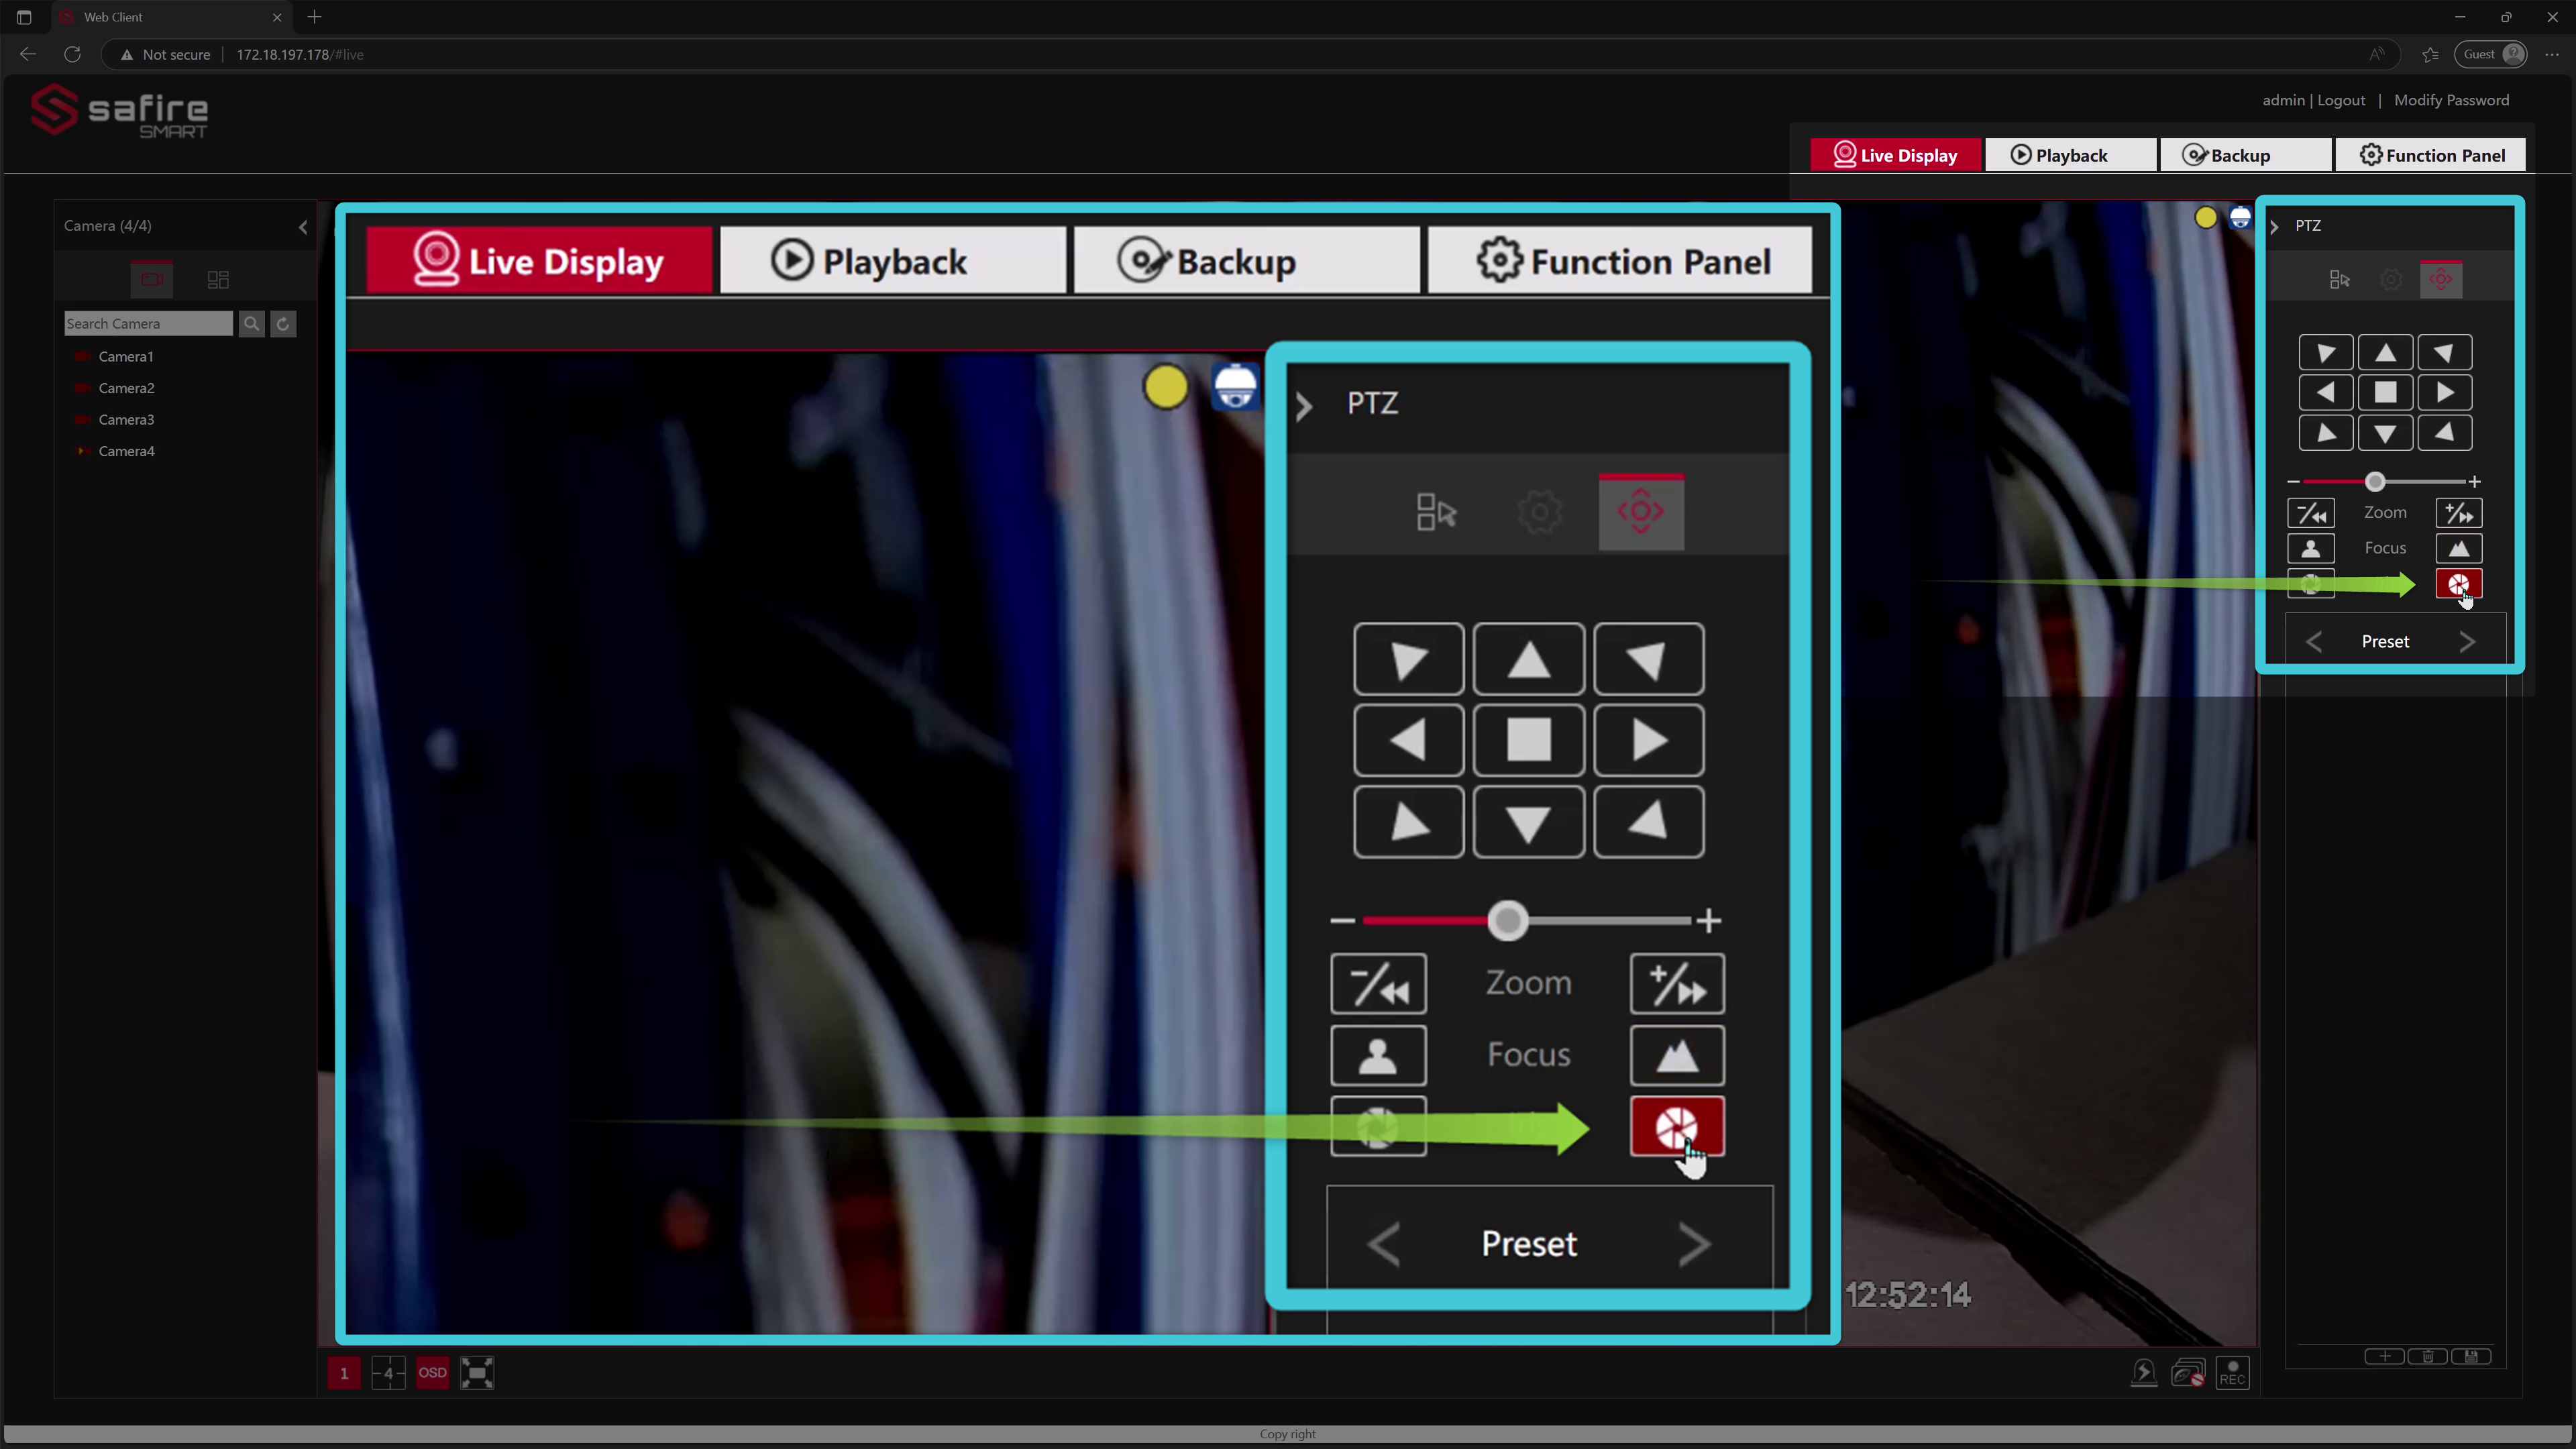Open iris with red aperture button, right sidebar

[2458, 584]
